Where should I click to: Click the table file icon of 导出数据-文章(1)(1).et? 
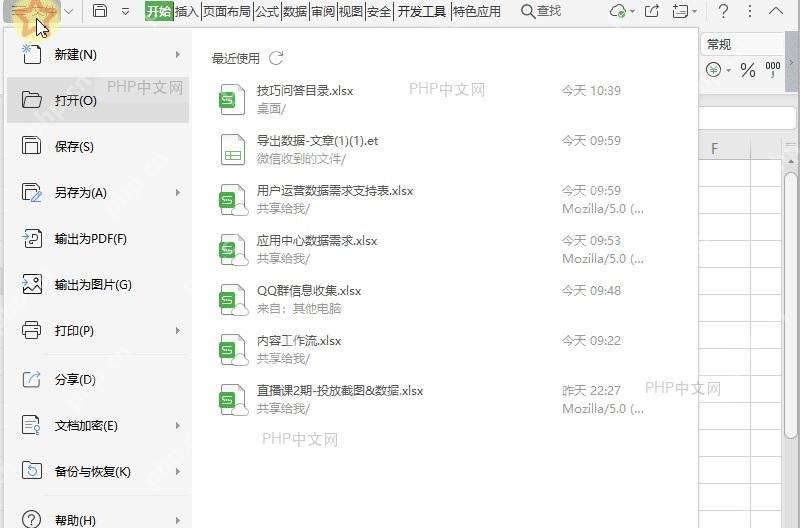coord(233,149)
